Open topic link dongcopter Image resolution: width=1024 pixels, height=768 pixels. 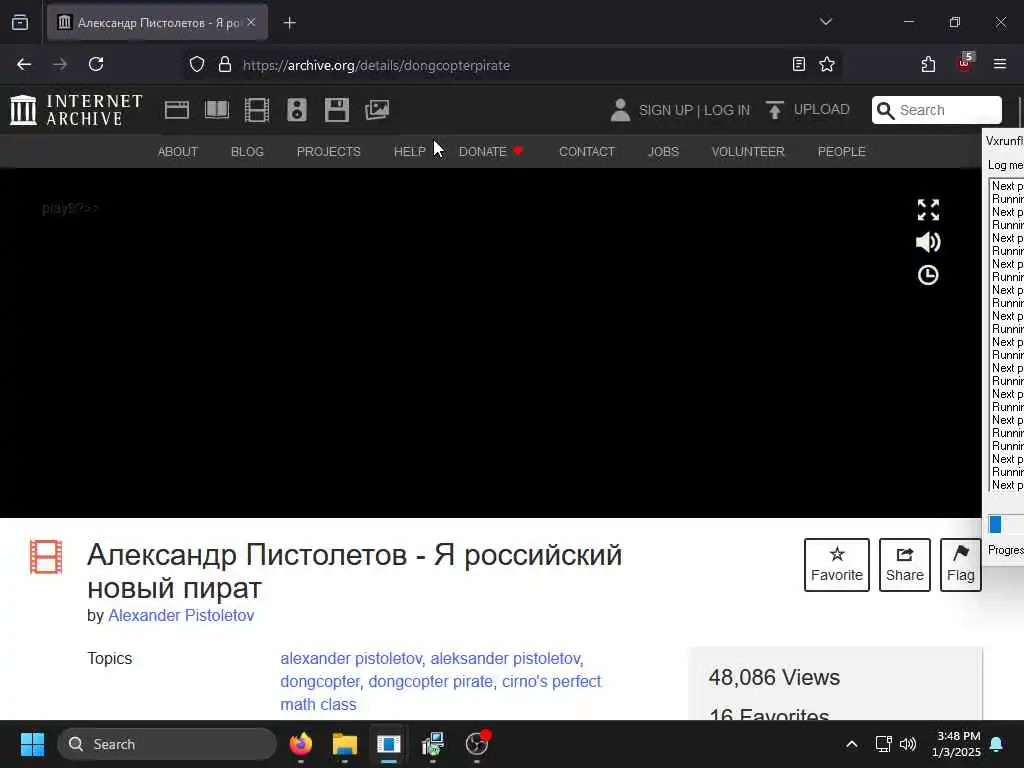319,681
